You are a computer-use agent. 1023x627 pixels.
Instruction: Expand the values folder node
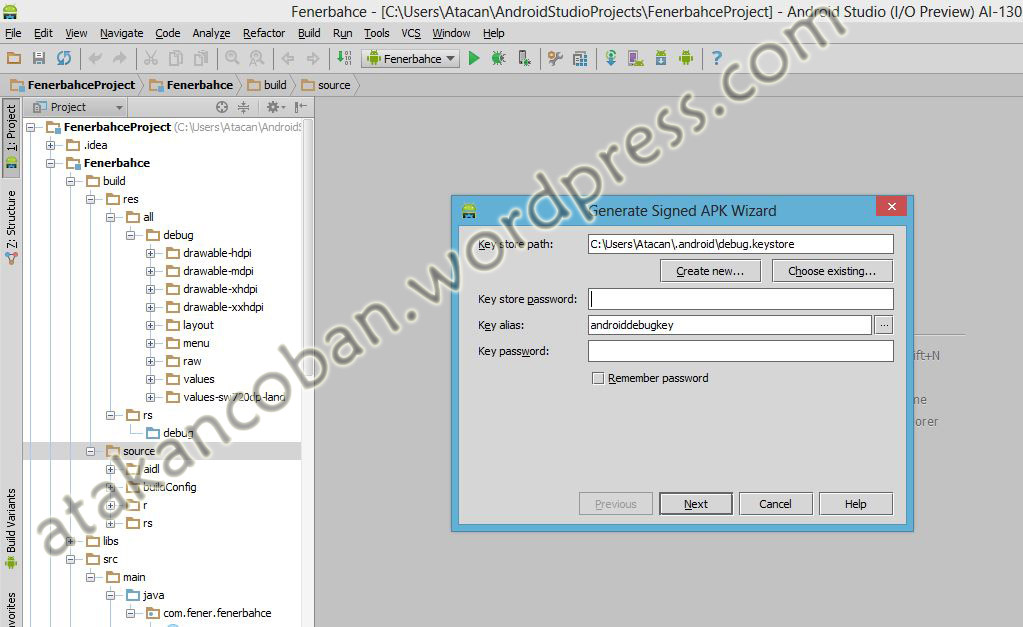coord(151,379)
